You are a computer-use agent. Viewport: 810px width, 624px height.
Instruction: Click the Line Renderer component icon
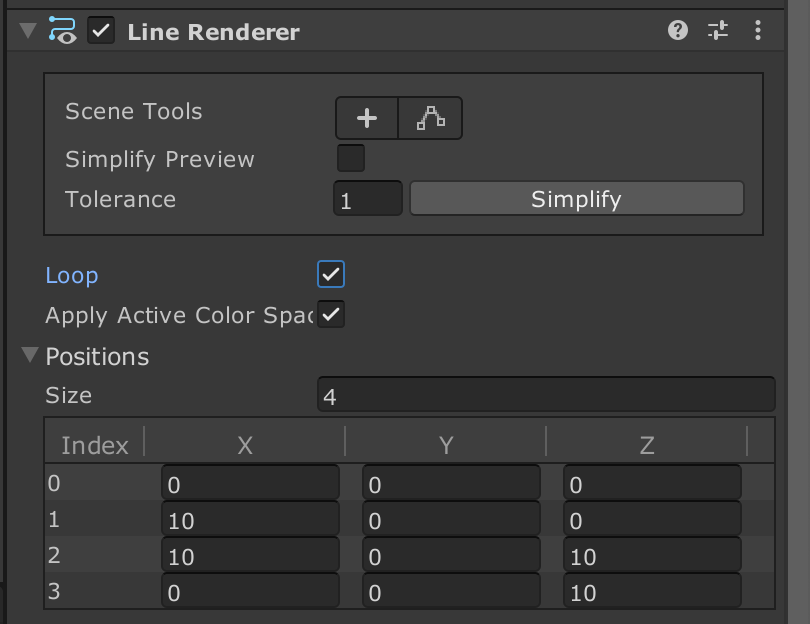(x=63, y=30)
